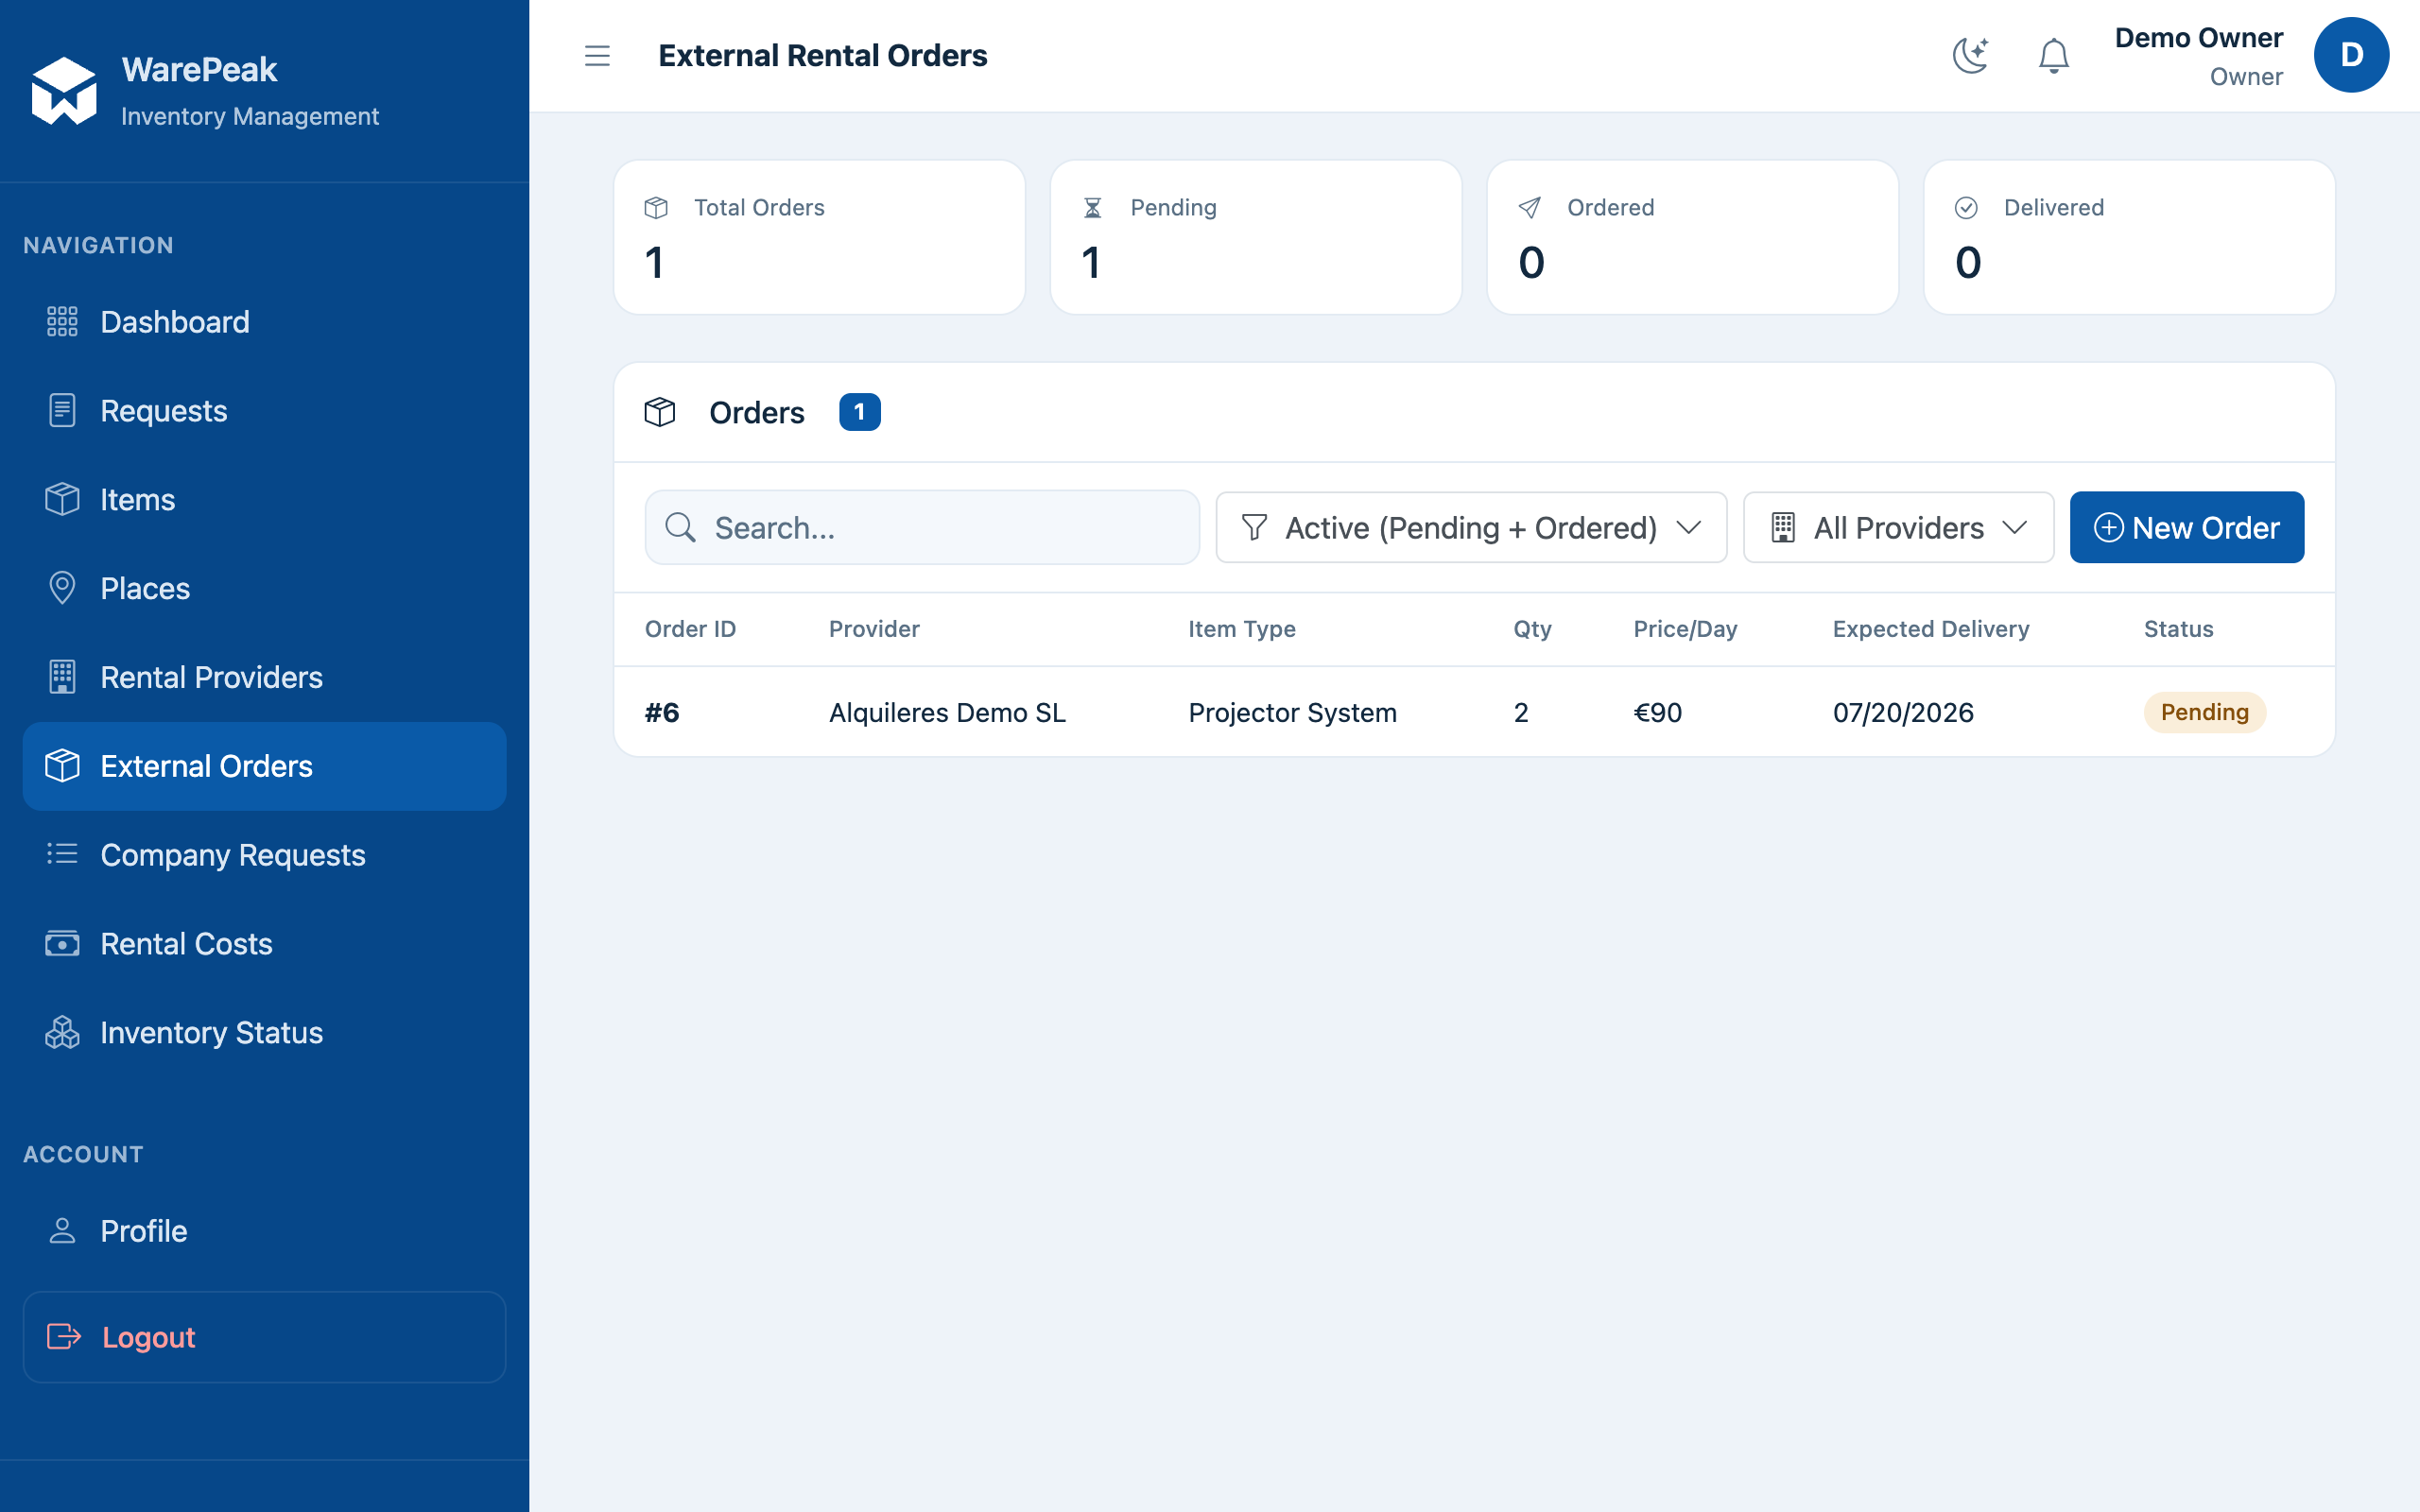This screenshot has width=2420, height=1512.
Task: Click the Total Orders box icon
Action: point(656,208)
